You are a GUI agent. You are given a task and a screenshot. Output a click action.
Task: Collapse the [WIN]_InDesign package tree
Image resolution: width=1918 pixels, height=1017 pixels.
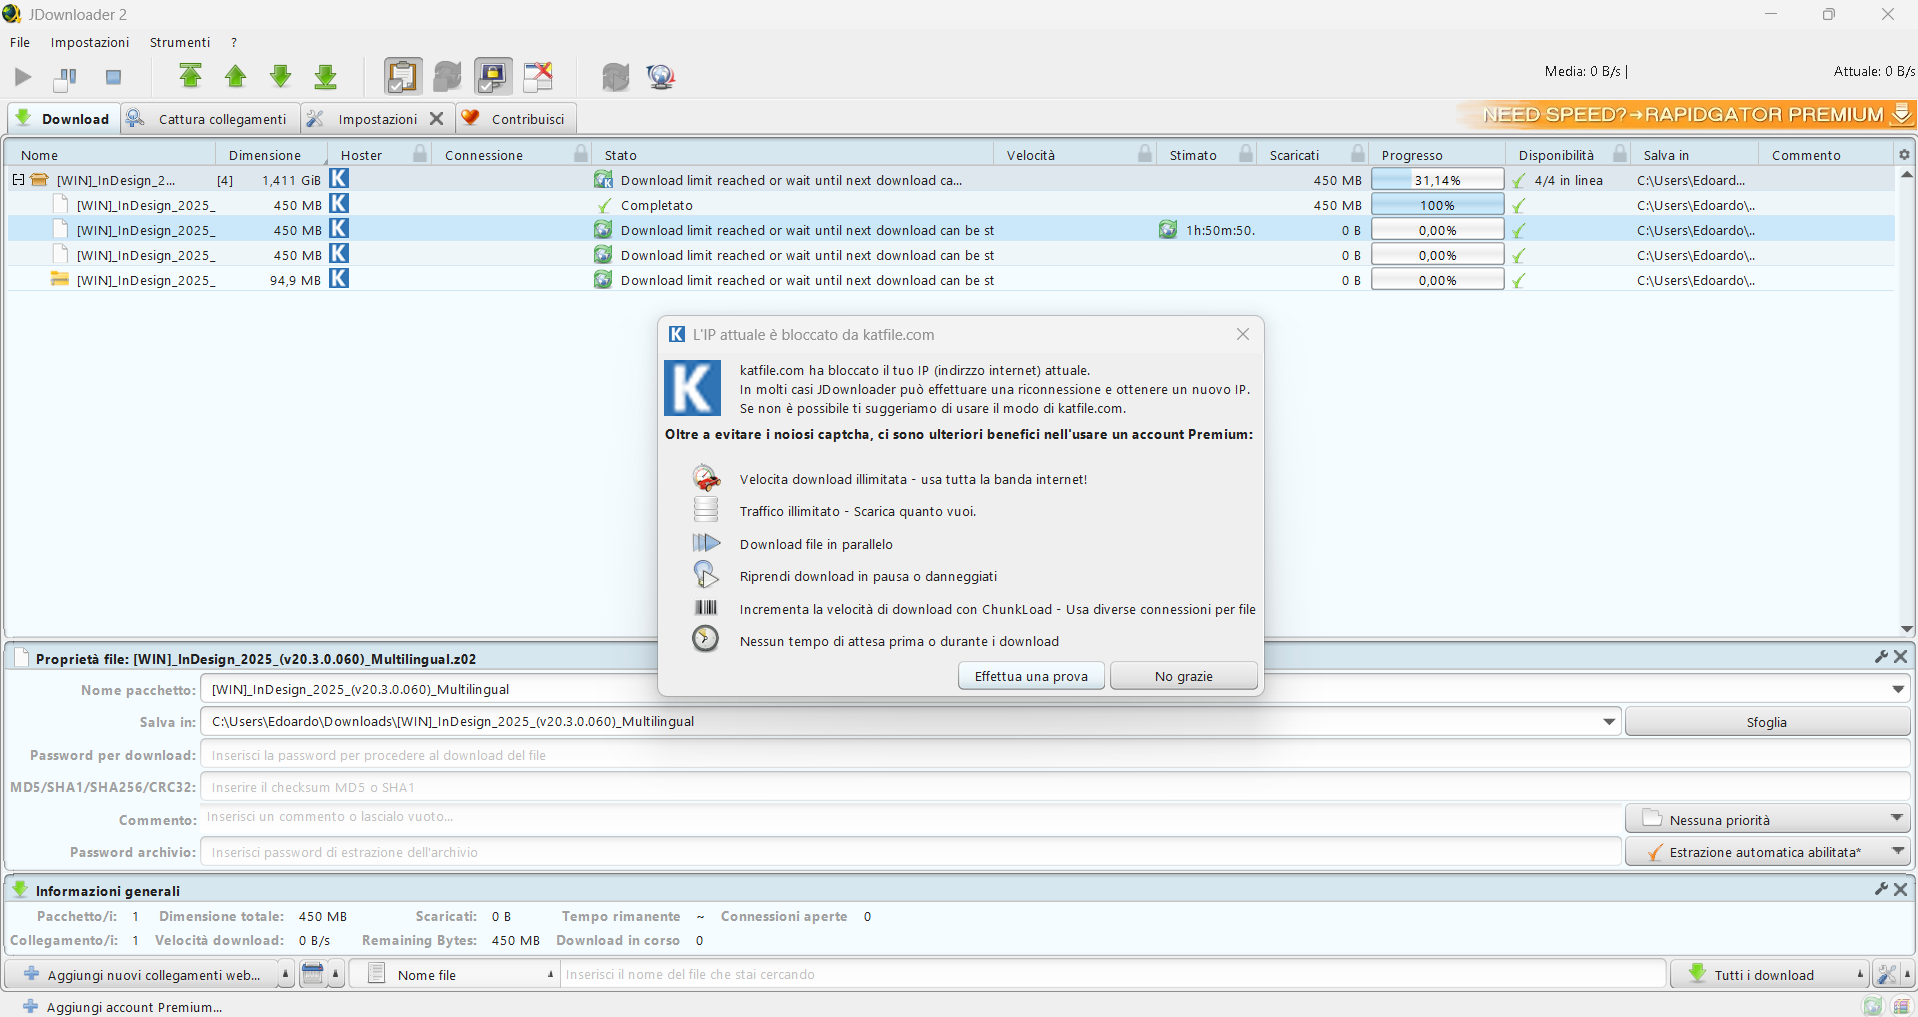pyautogui.click(x=18, y=180)
